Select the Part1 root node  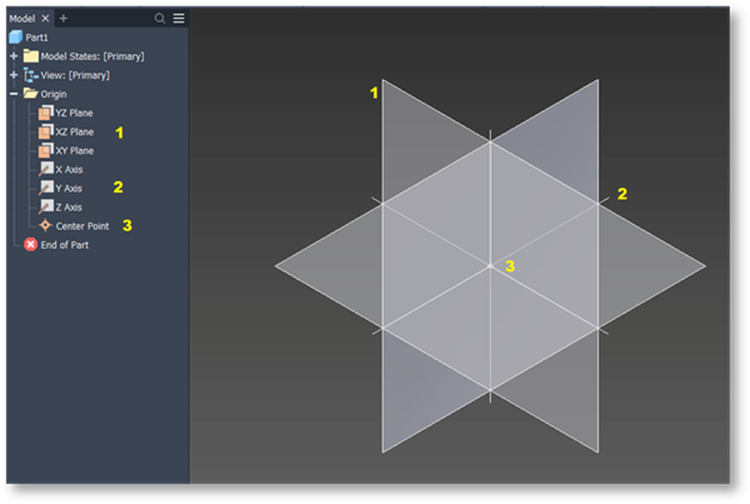[x=37, y=37]
